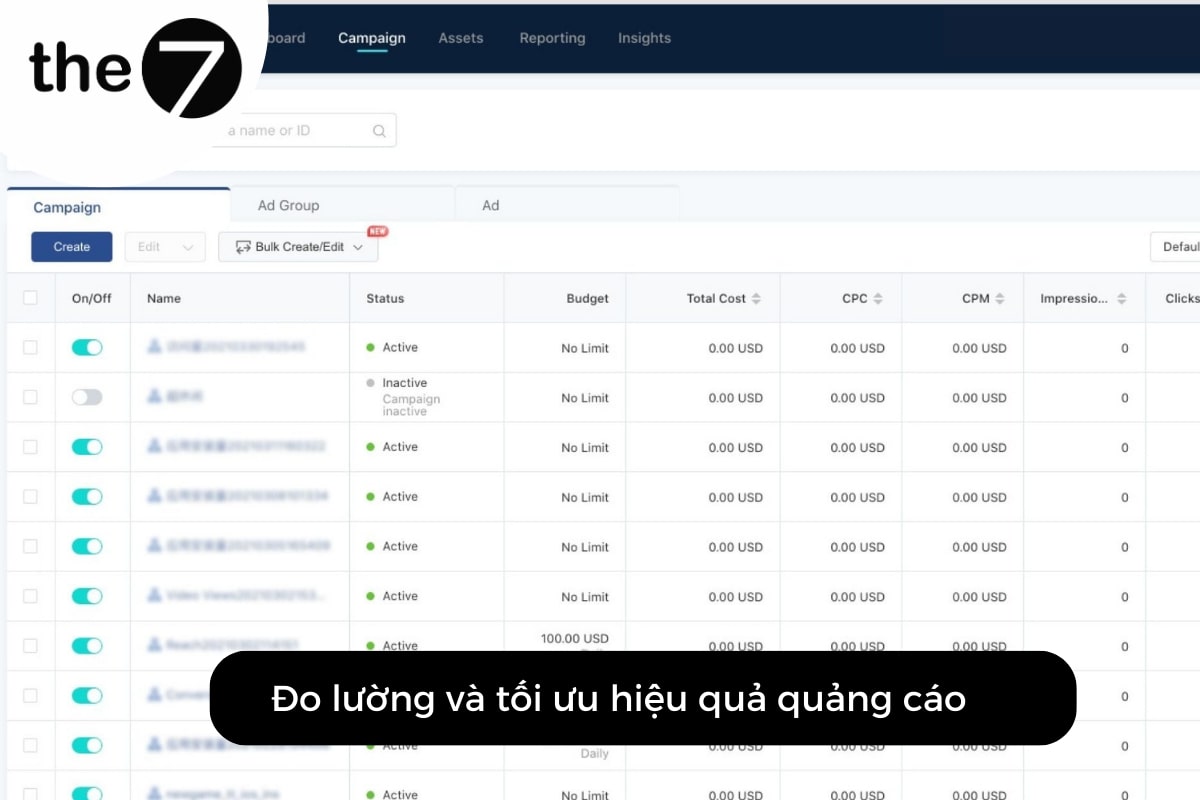1200x800 pixels.
Task: Click the CPC value in the Inactive row
Action: tap(858, 398)
